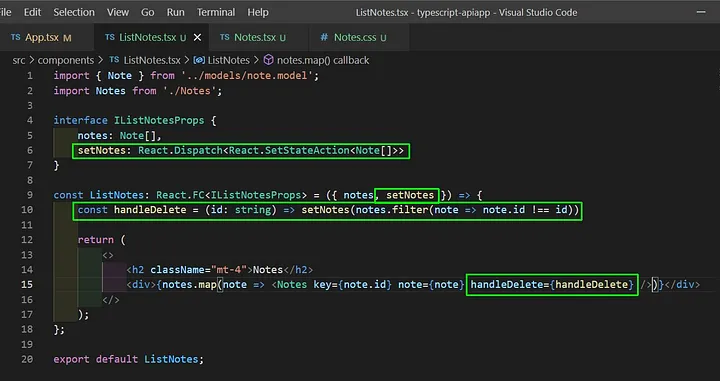720x381 pixels.
Task: Click 'setNotes' parameter on line 9
Action: (x=410, y=195)
